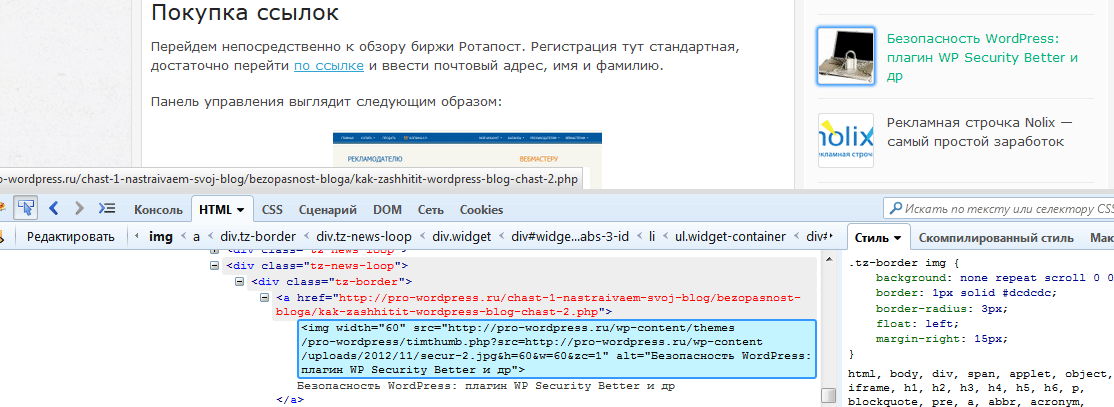Collapse the anchor href node

(x=264, y=298)
